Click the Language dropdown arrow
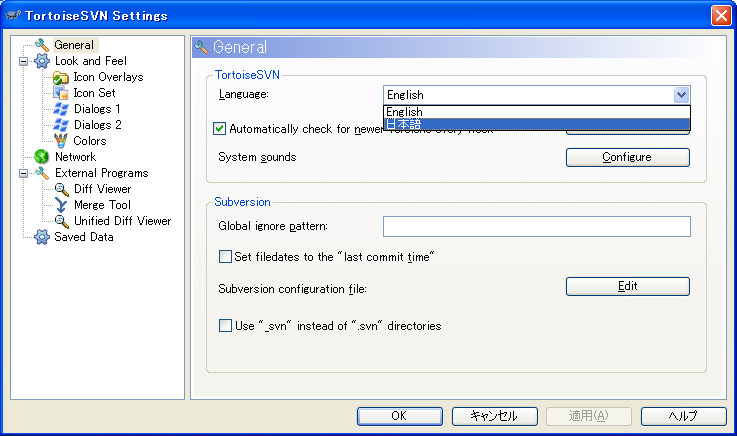 pyautogui.click(x=681, y=95)
